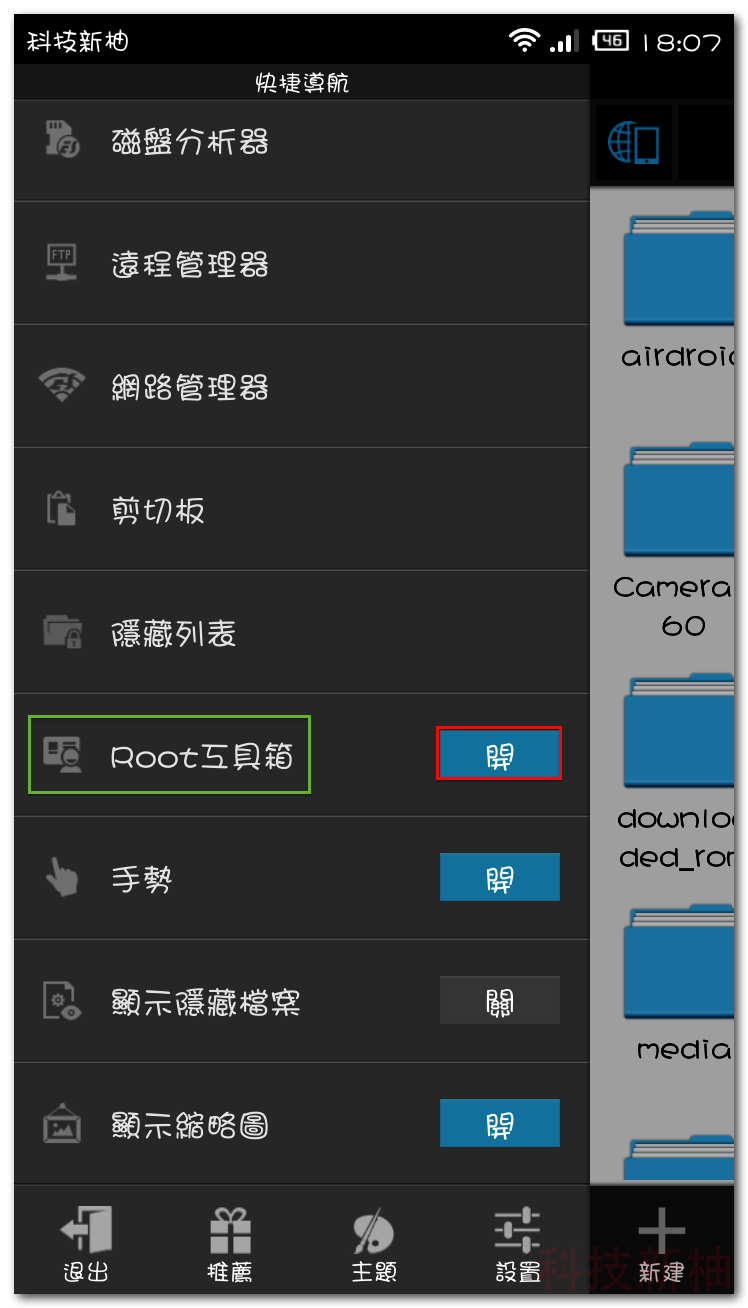748x1308 pixels.
Task: Open the airdroid folder
Action: 680,290
